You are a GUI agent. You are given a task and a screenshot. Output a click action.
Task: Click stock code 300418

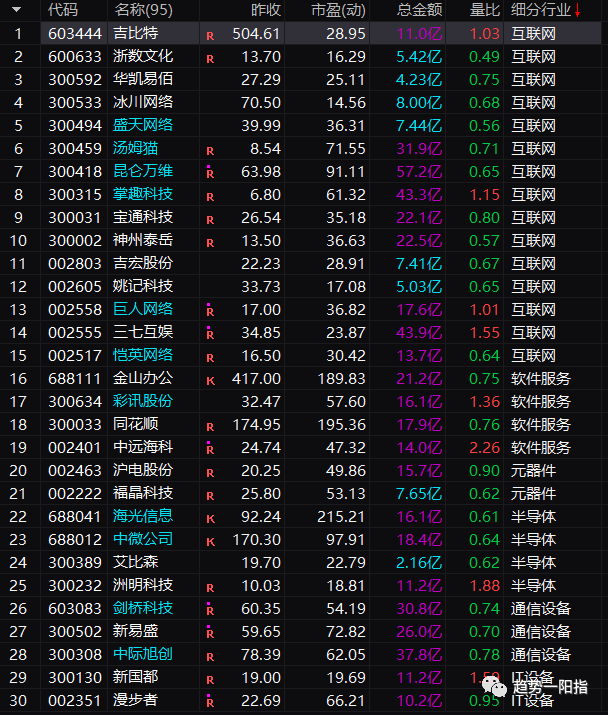coord(75,171)
